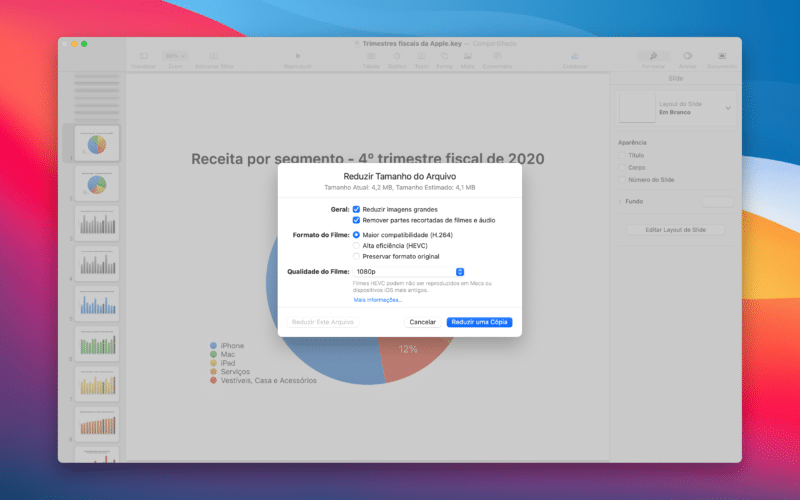Expand the Fundo section
800x500 pixels.
(620, 202)
